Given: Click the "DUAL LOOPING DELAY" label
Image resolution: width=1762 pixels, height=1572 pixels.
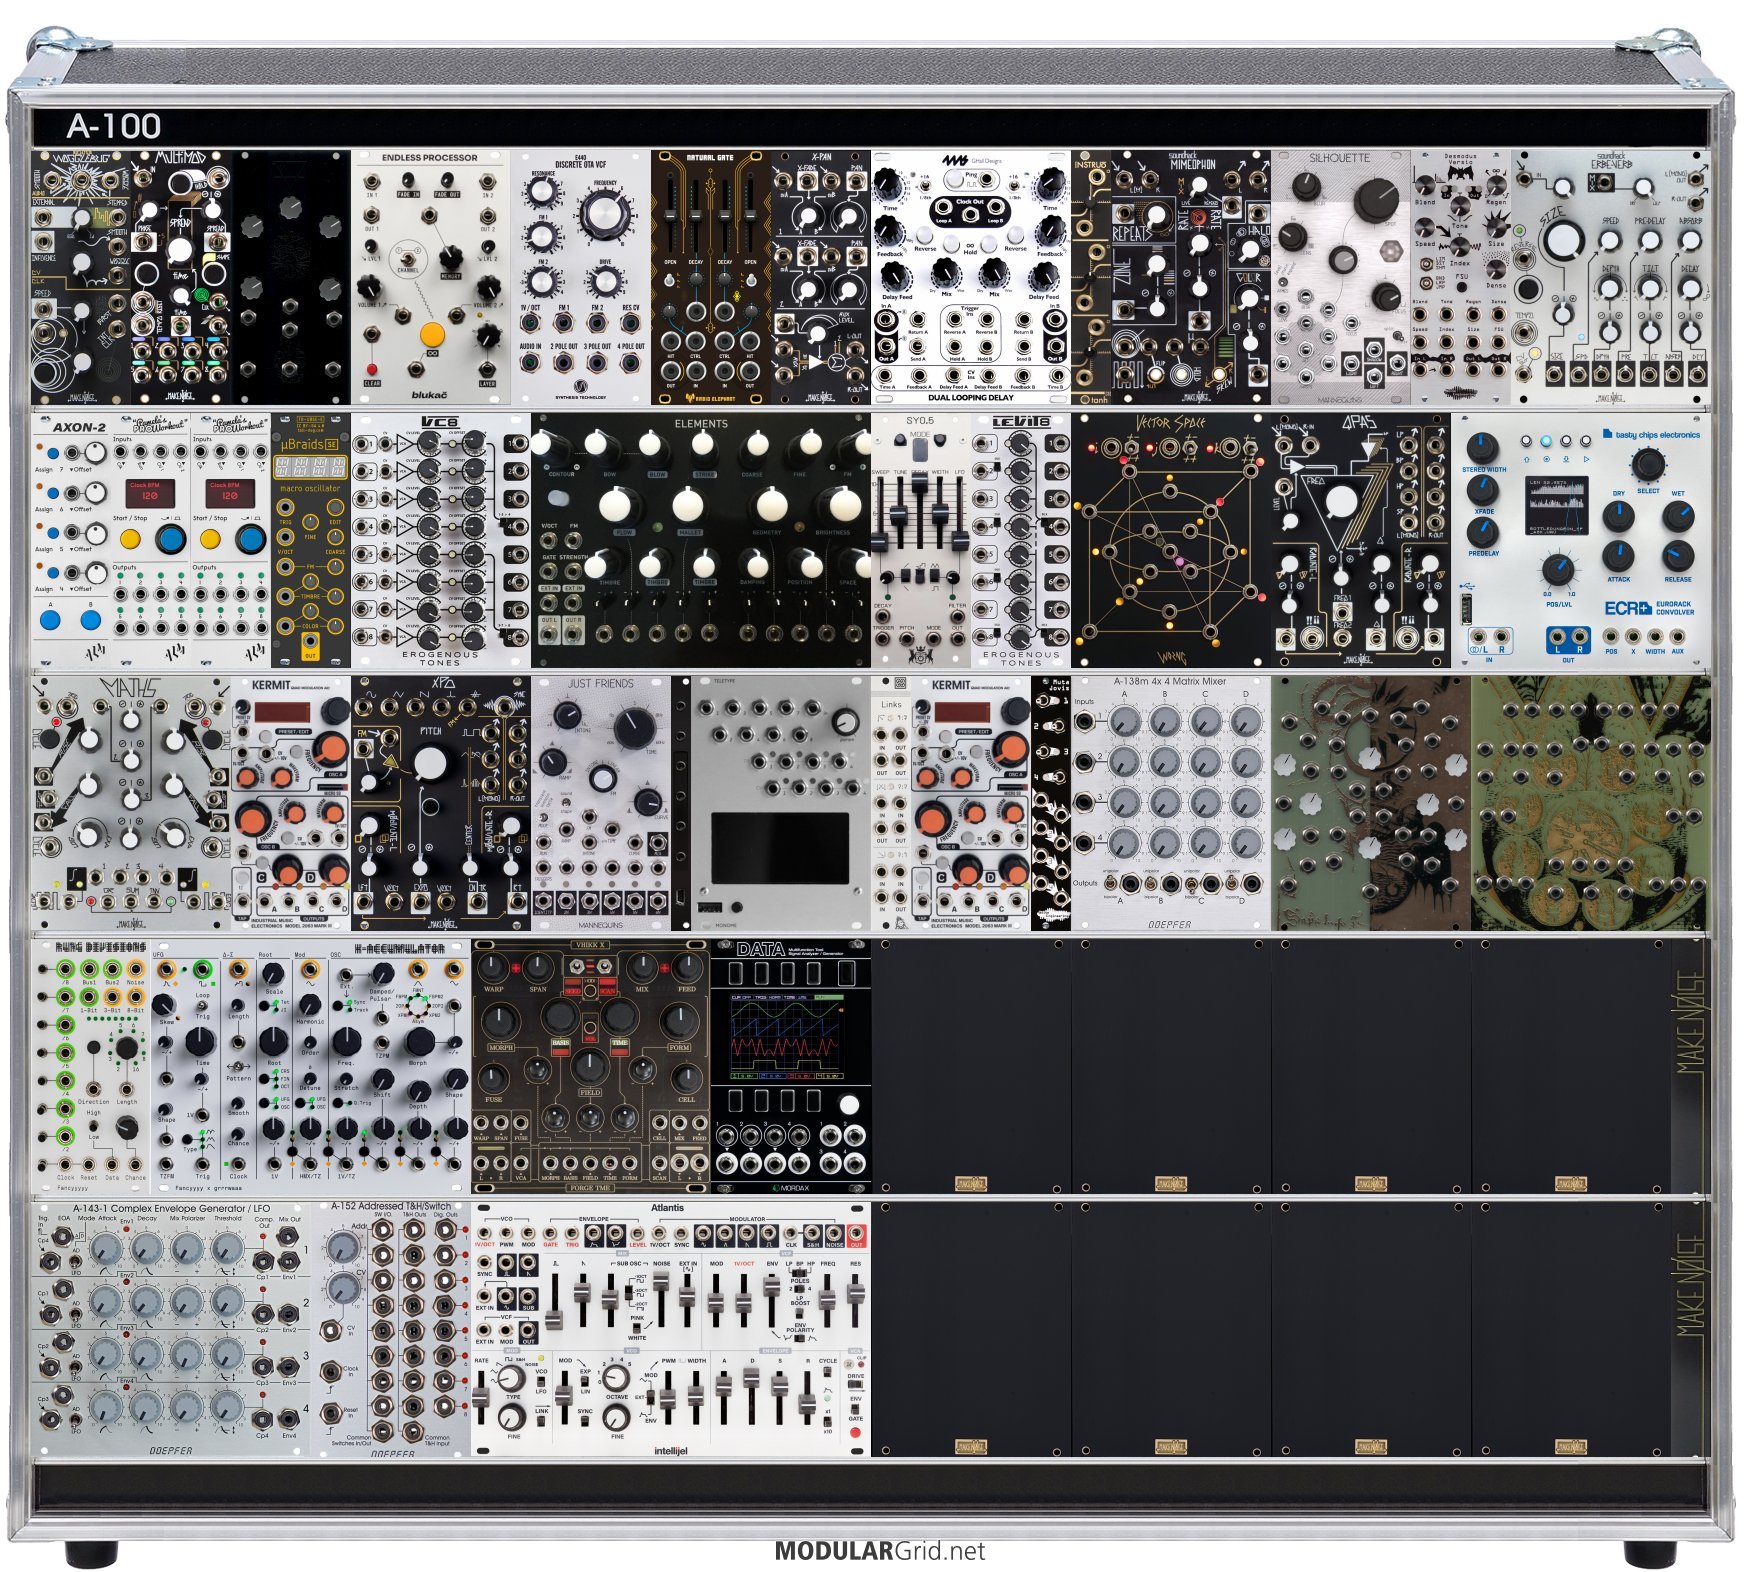Looking at the screenshot, I should 970,397.
